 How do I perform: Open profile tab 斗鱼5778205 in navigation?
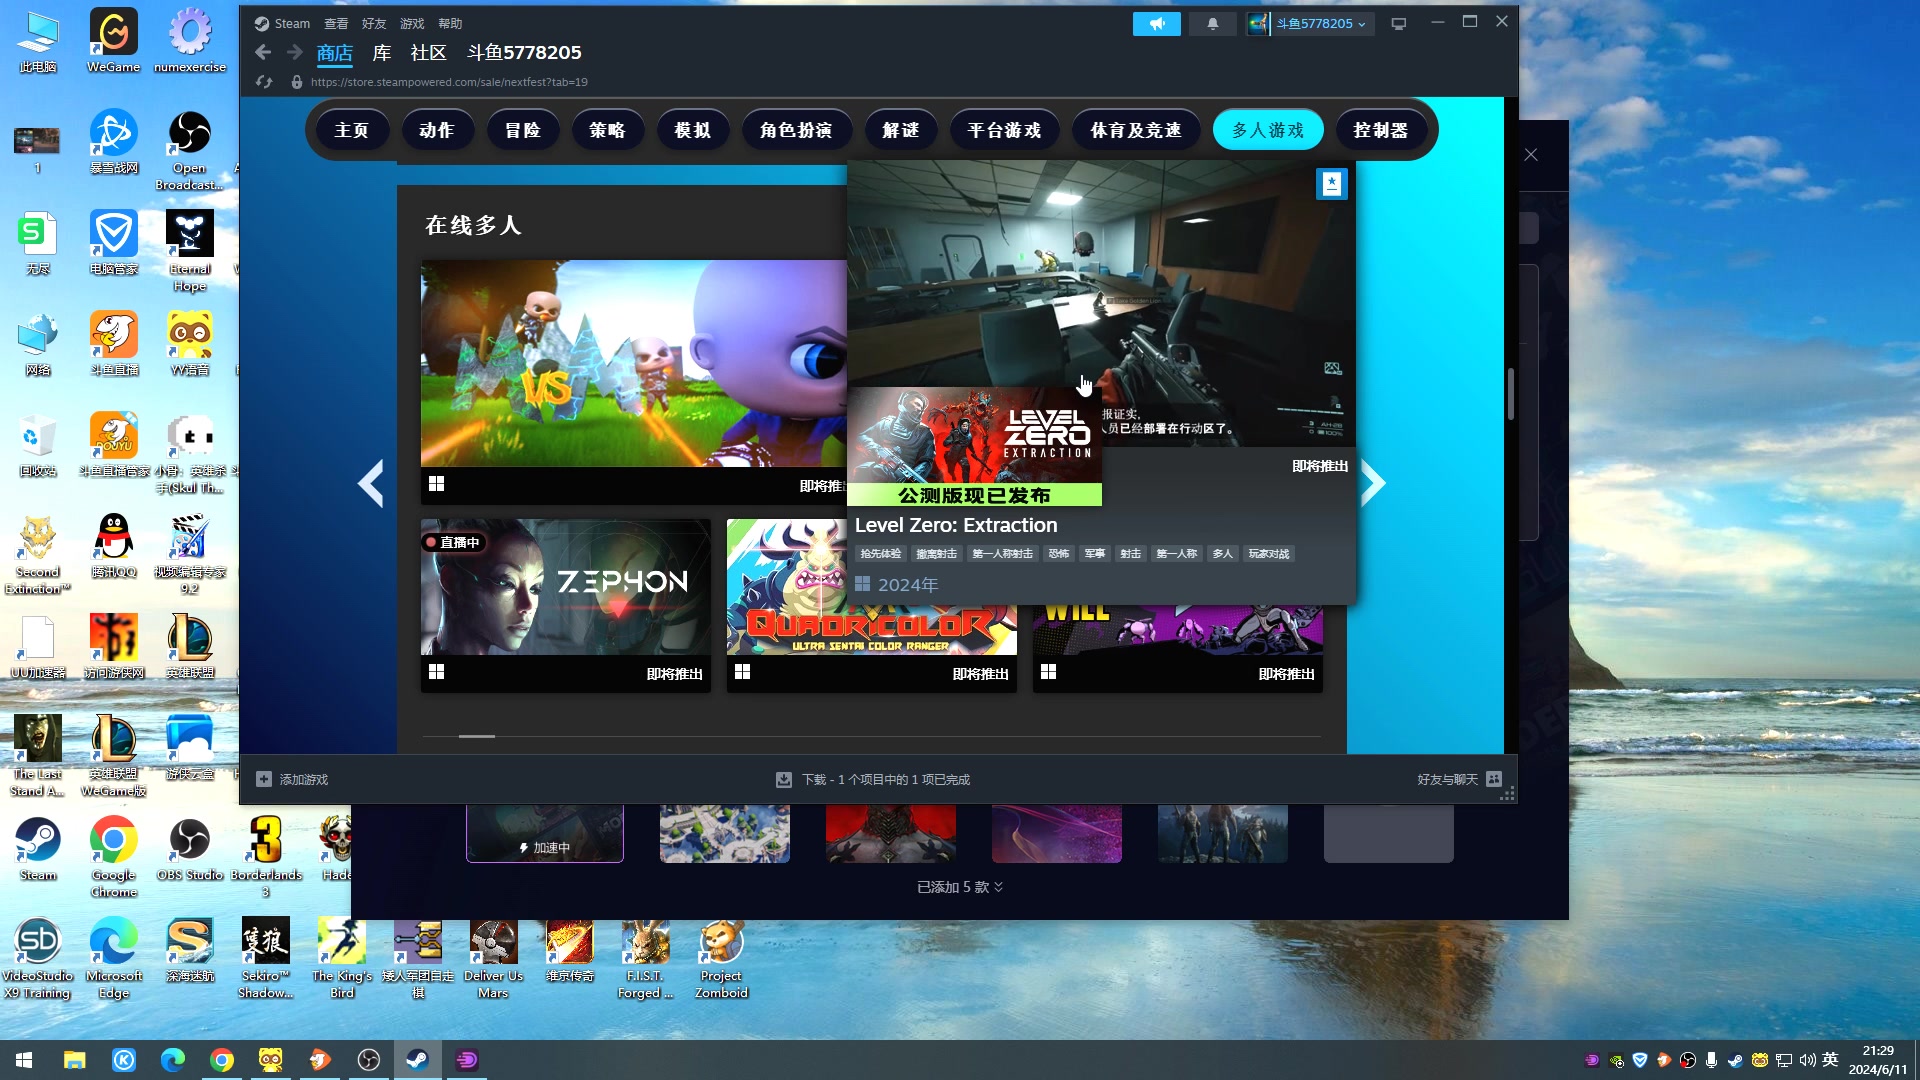[524, 53]
